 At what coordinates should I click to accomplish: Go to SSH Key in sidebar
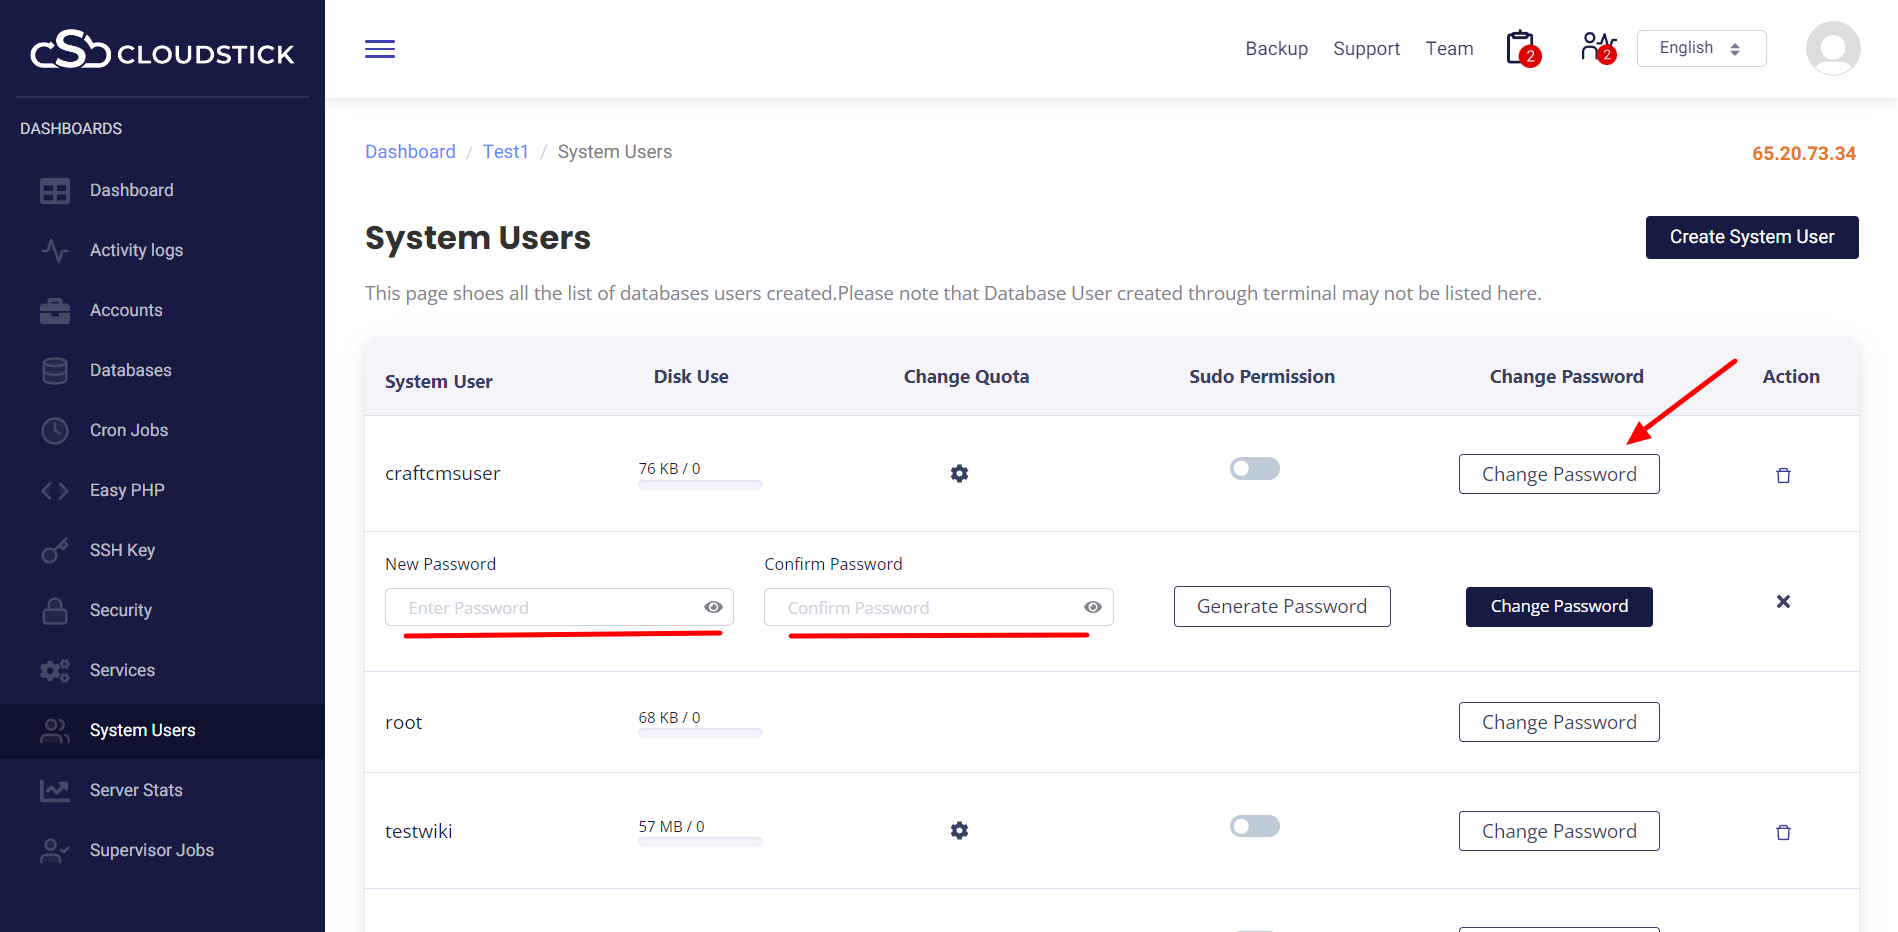point(122,550)
